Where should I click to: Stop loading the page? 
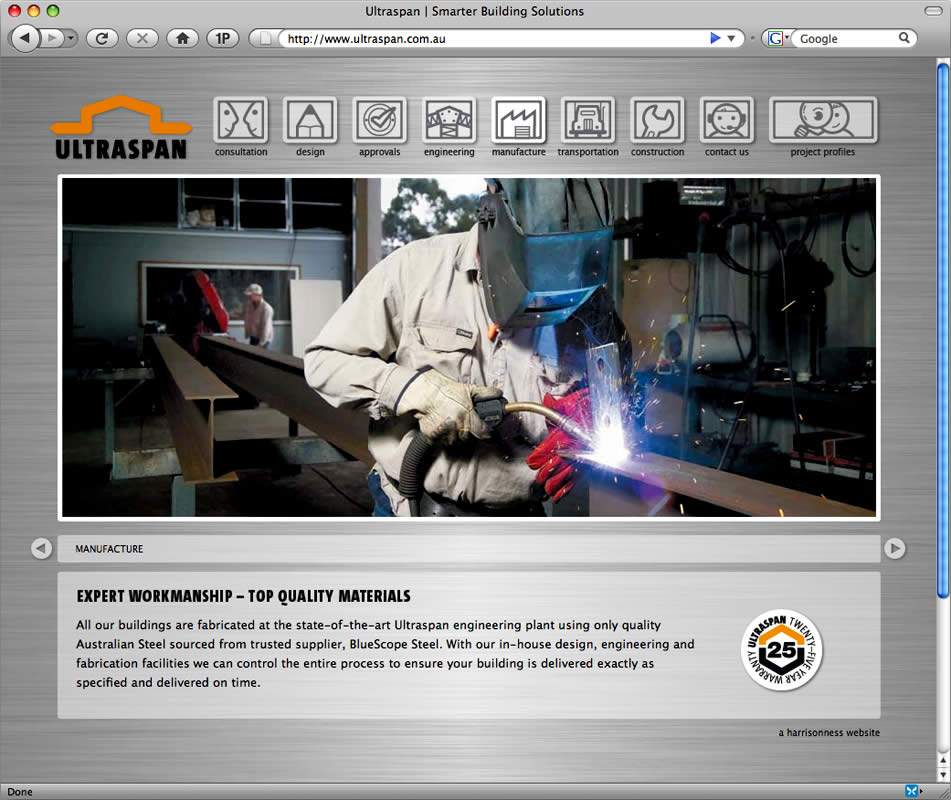pos(142,38)
